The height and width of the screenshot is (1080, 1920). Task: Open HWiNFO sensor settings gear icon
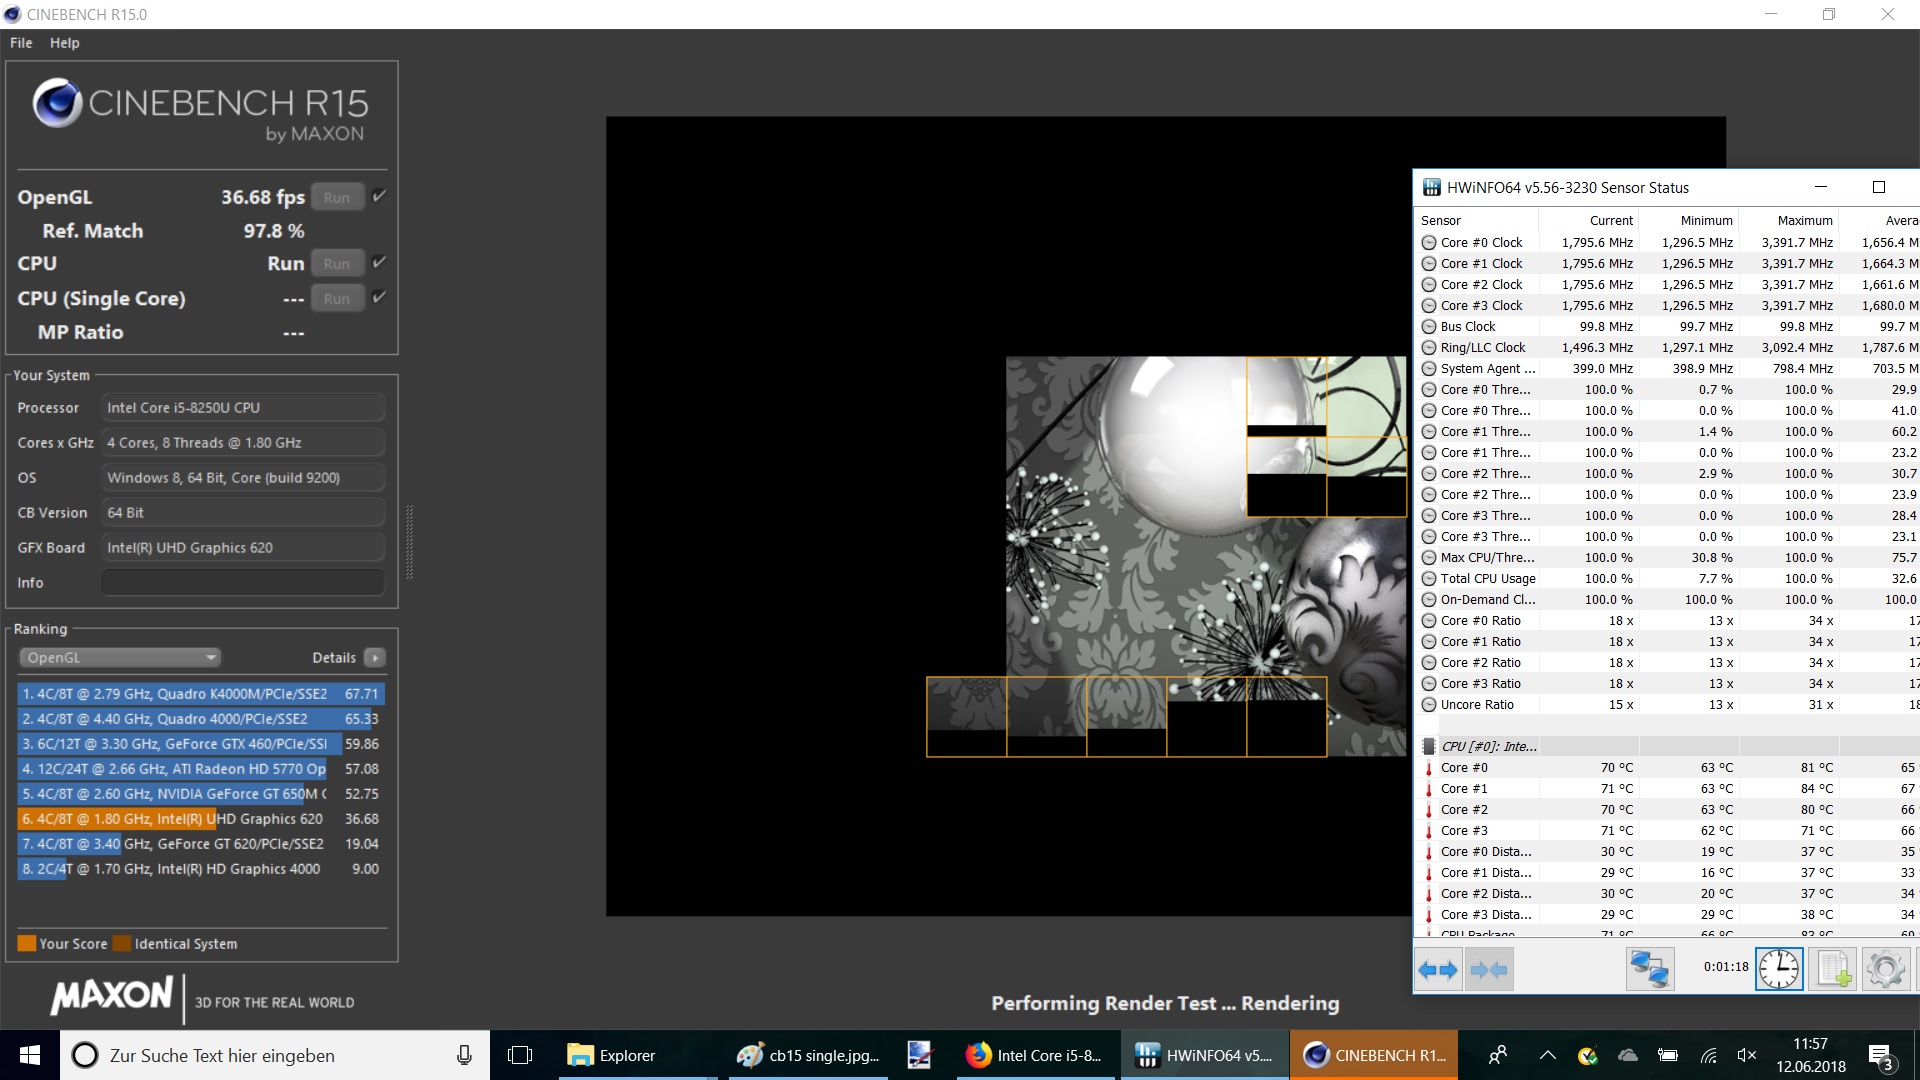click(1886, 970)
